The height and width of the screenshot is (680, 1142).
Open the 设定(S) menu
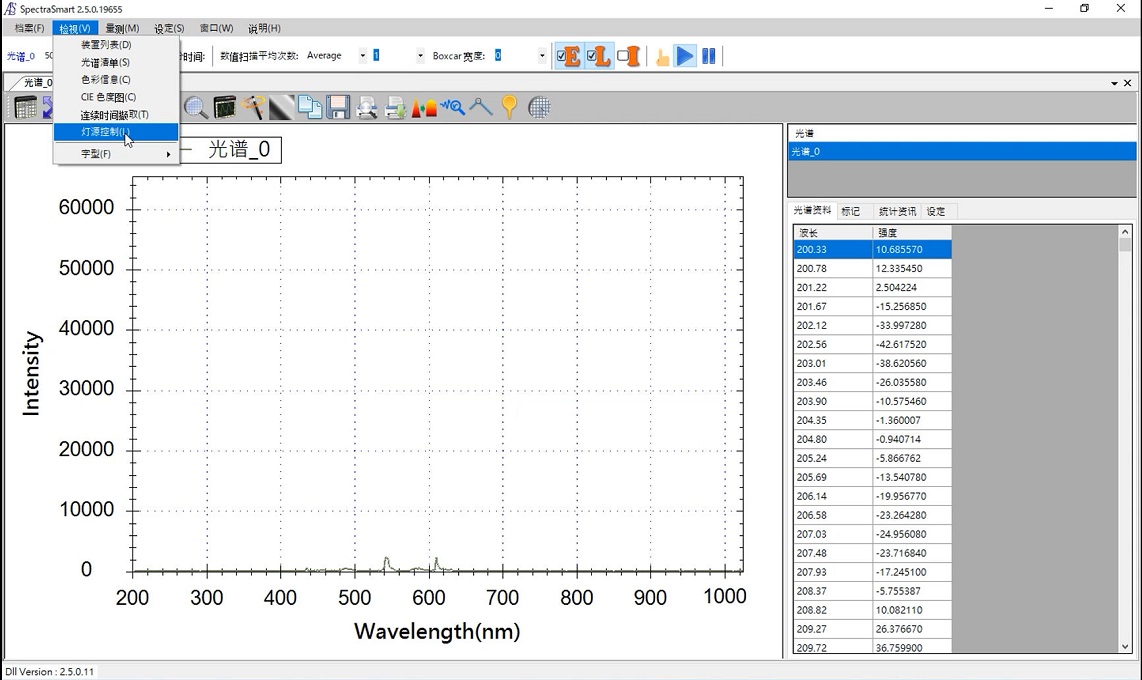coord(169,28)
